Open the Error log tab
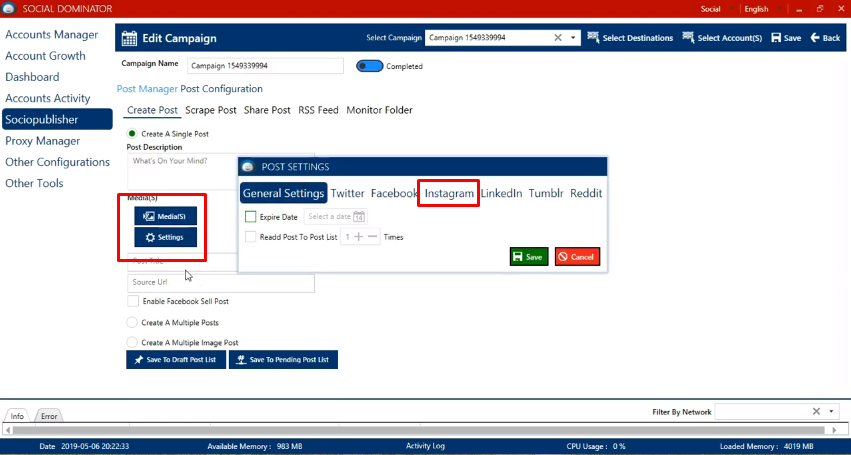This screenshot has height=455, width=851. pyautogui.click(x=49, y=416)
